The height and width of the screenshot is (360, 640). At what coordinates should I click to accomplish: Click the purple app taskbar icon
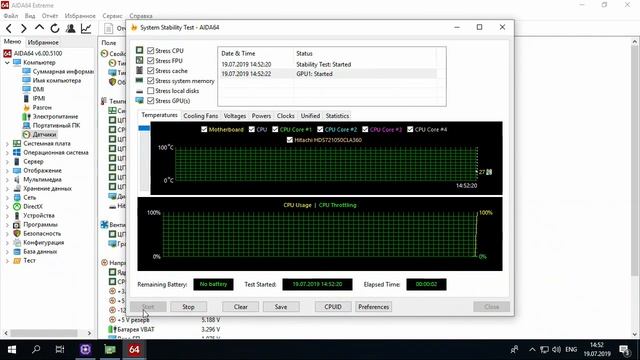[x=85, y=349]
